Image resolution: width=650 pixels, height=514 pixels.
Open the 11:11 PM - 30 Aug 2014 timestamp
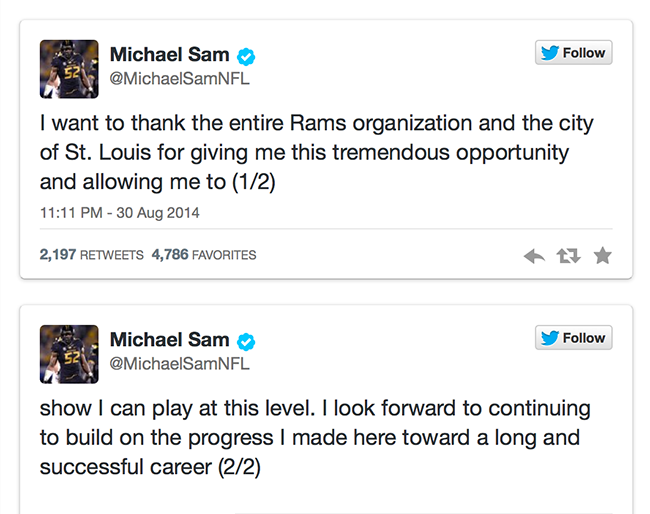pos(120,213)
